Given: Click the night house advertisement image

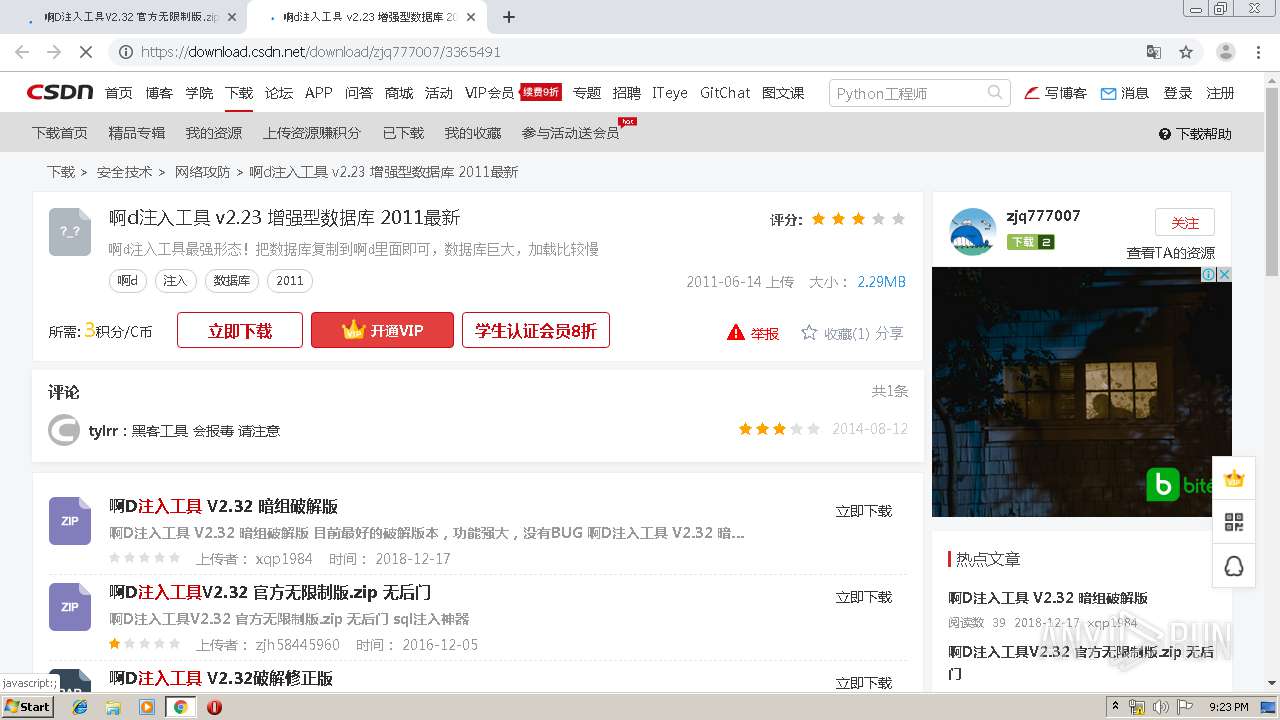Looking at the screenshot, I should coord(1081,392).
